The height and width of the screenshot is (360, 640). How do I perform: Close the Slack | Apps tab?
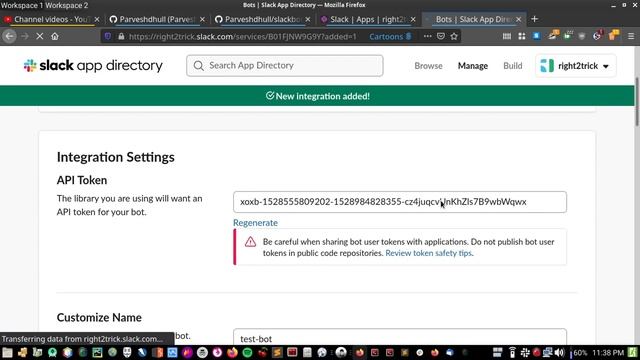(x=413, y=19)
